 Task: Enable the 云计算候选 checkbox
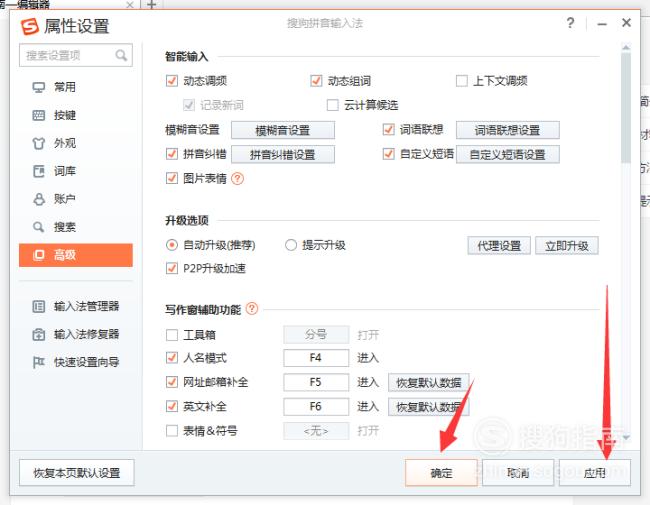coord(332,105)
